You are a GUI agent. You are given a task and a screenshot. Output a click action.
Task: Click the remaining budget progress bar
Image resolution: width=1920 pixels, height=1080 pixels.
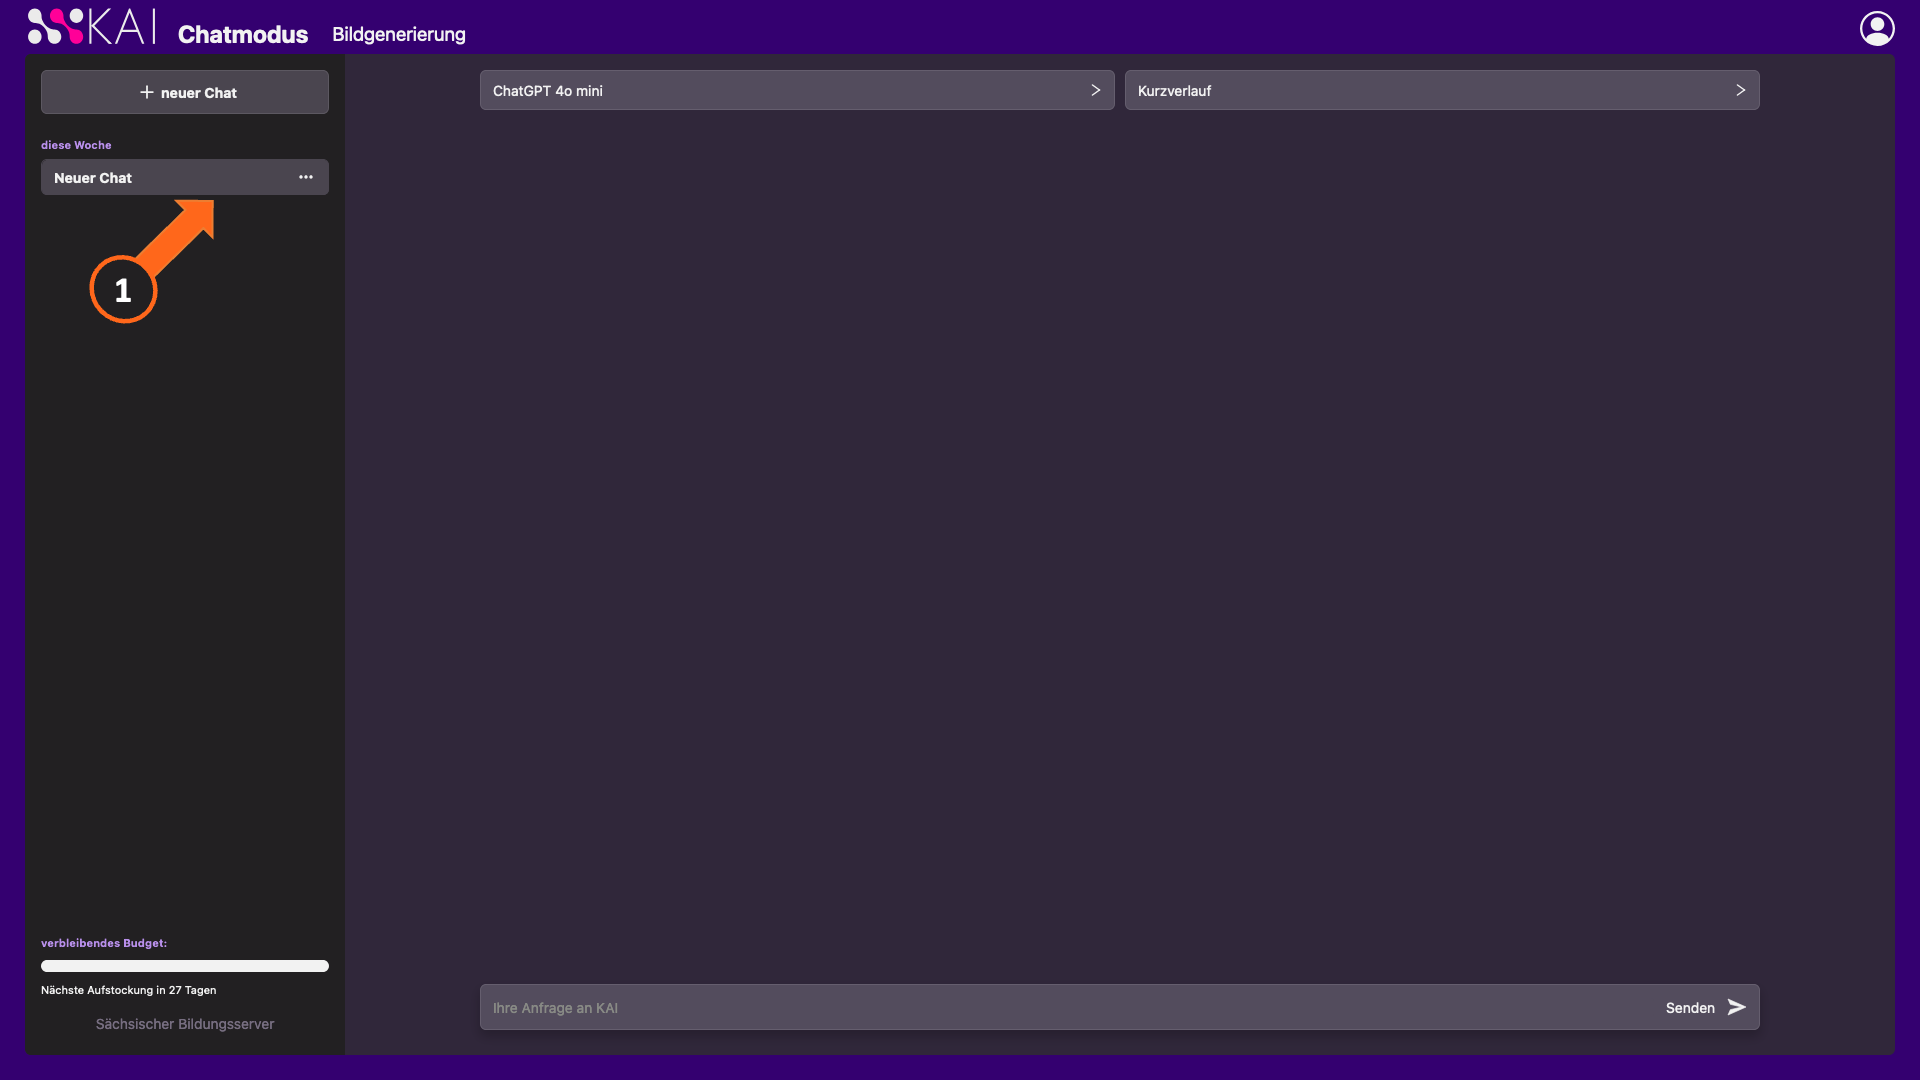coord(185,966)
